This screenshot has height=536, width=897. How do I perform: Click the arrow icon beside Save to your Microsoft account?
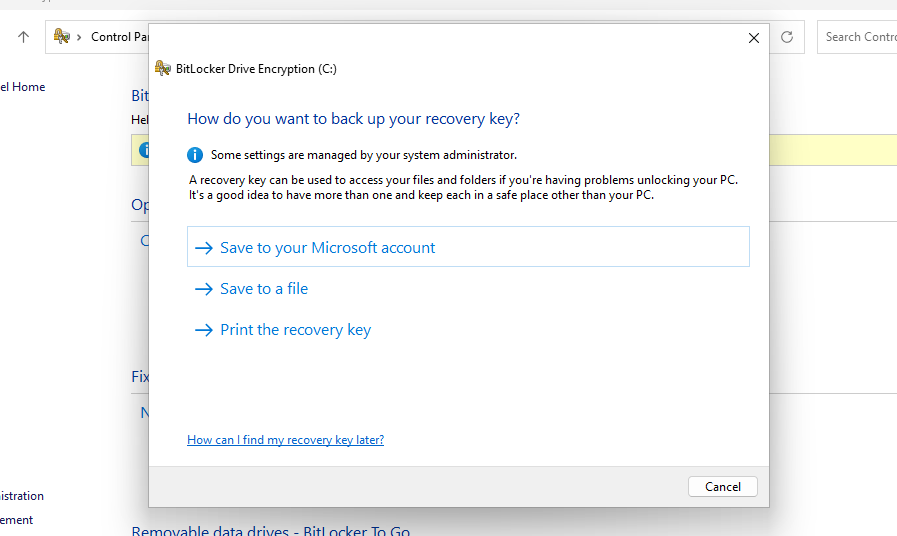(x=204, y=248)
